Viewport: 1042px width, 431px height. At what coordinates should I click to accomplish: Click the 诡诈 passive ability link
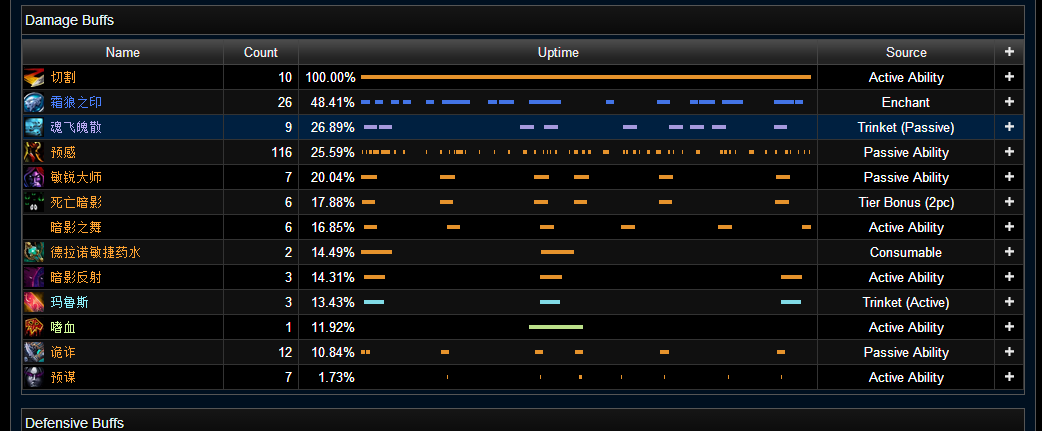[63, 352]
